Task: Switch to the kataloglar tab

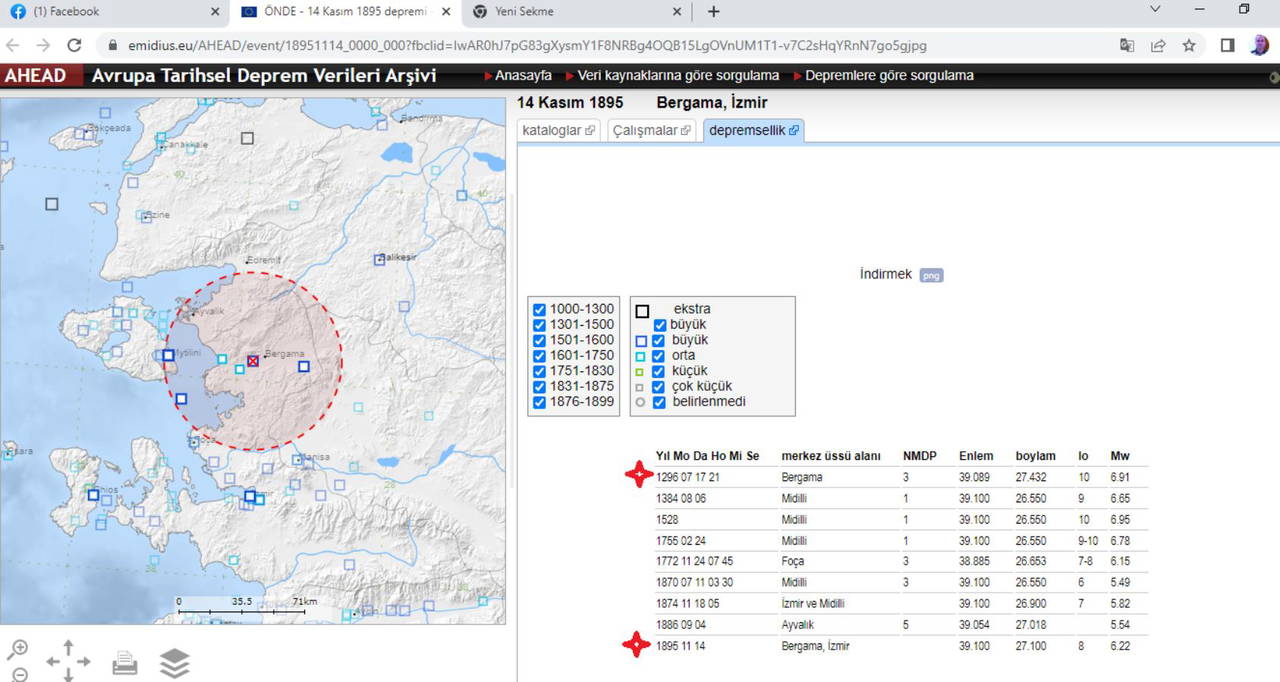Action: click(x=558, y=130)
